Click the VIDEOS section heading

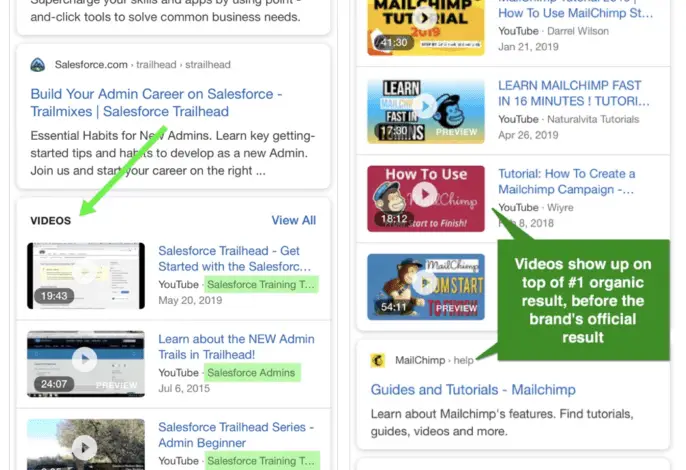[50, 221]
